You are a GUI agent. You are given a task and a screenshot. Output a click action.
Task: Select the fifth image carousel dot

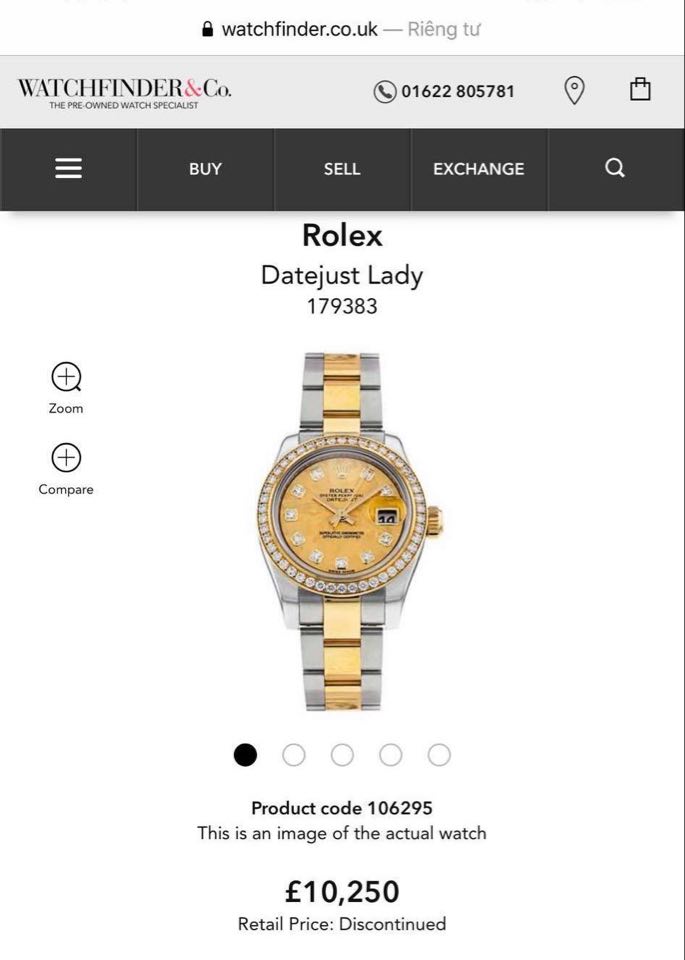coord(439,755)
